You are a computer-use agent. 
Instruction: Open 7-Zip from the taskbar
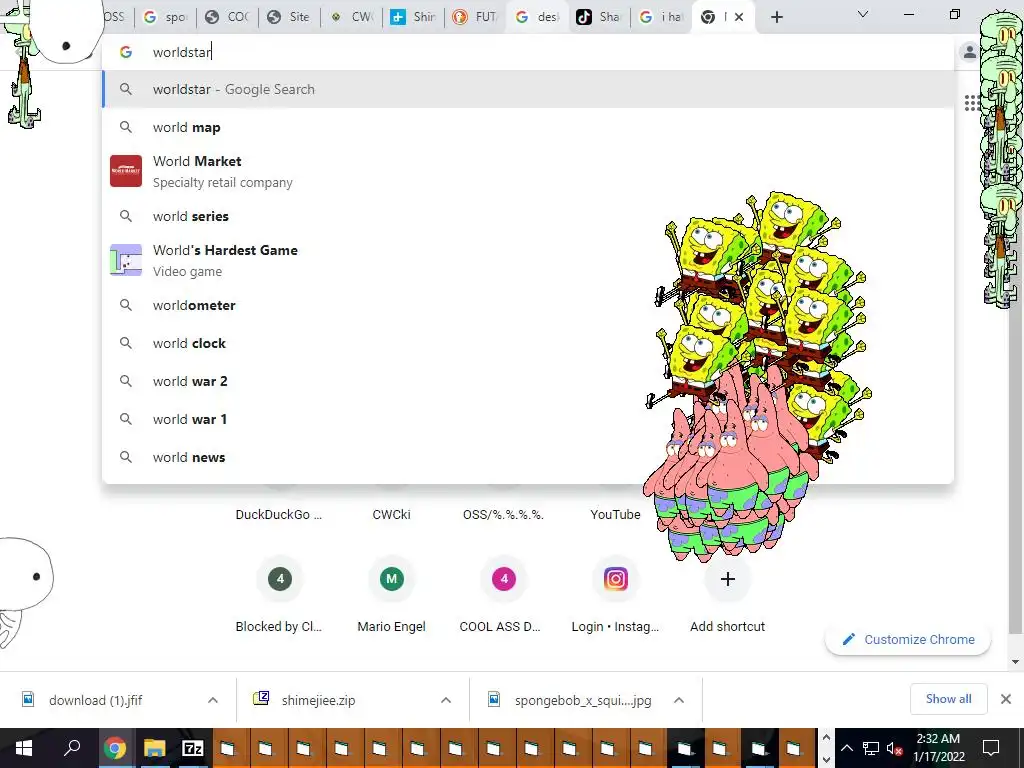click(x=193, y=748)
